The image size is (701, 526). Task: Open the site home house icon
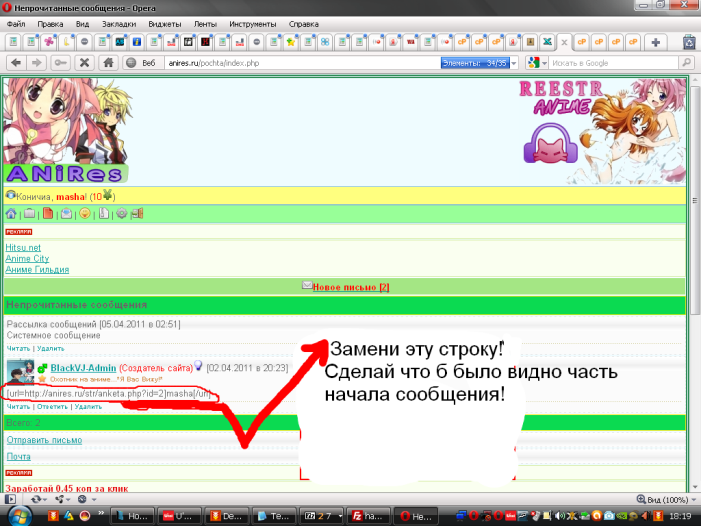(11, 214)
